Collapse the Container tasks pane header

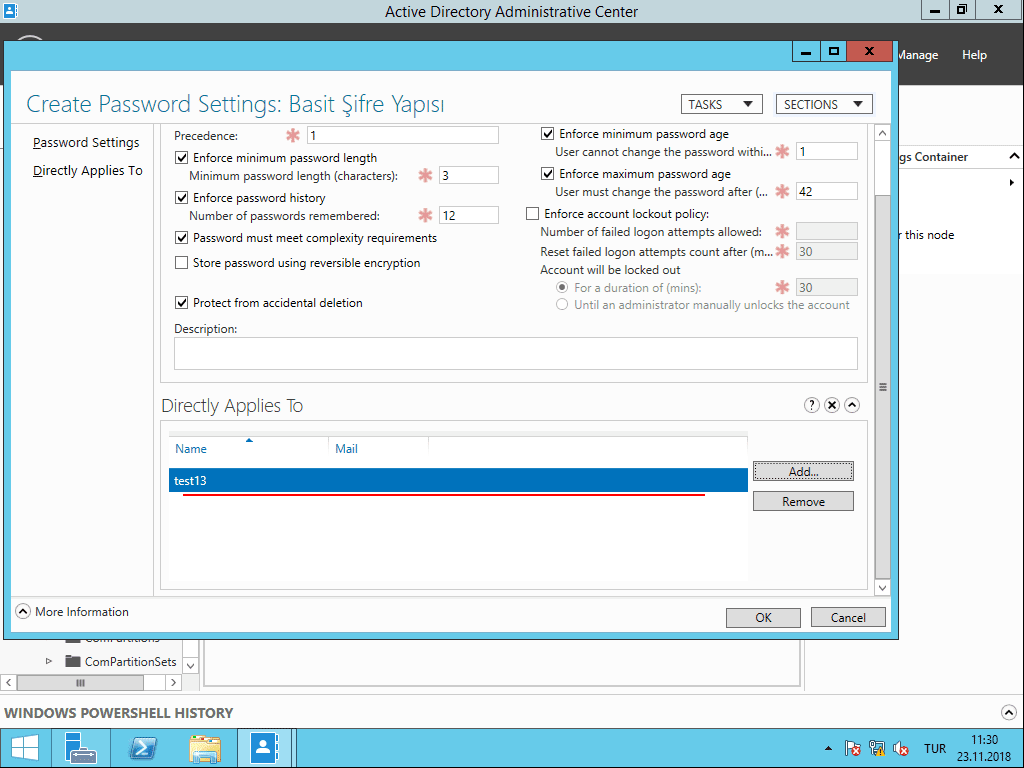pyautogui.click(x=1014, y=157)
